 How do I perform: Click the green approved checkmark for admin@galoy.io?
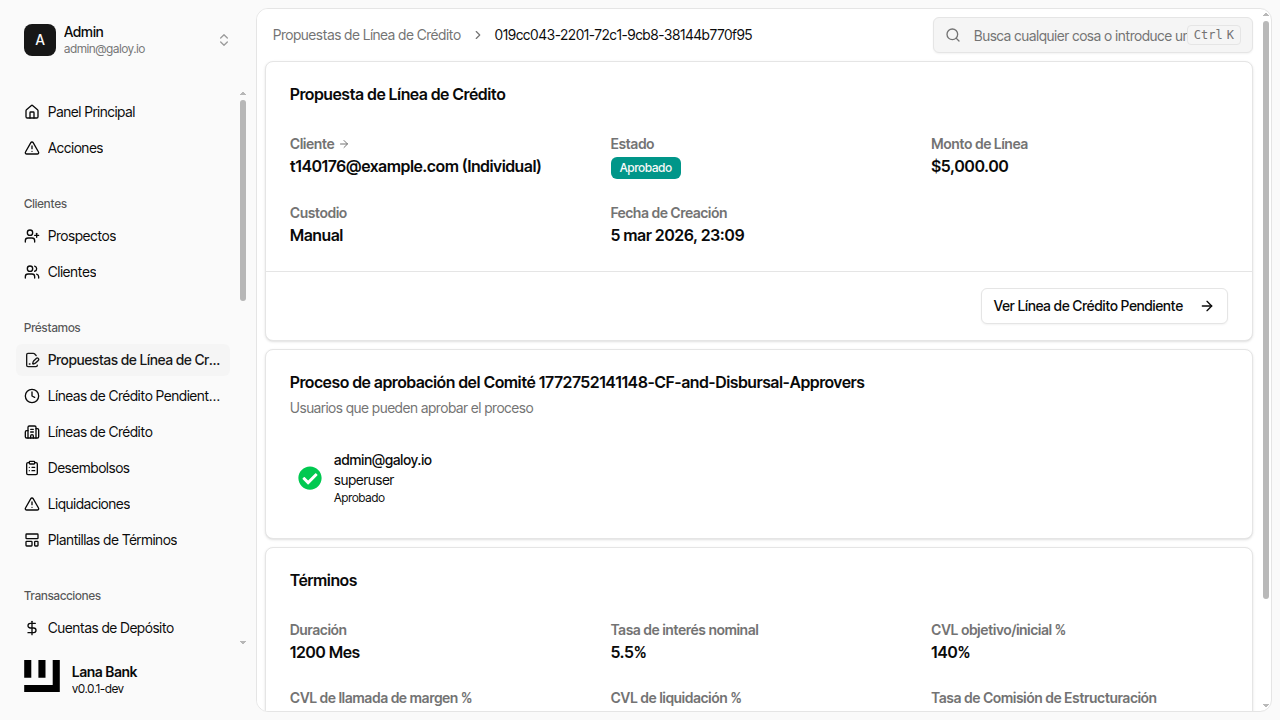click(x=310, y=478)
